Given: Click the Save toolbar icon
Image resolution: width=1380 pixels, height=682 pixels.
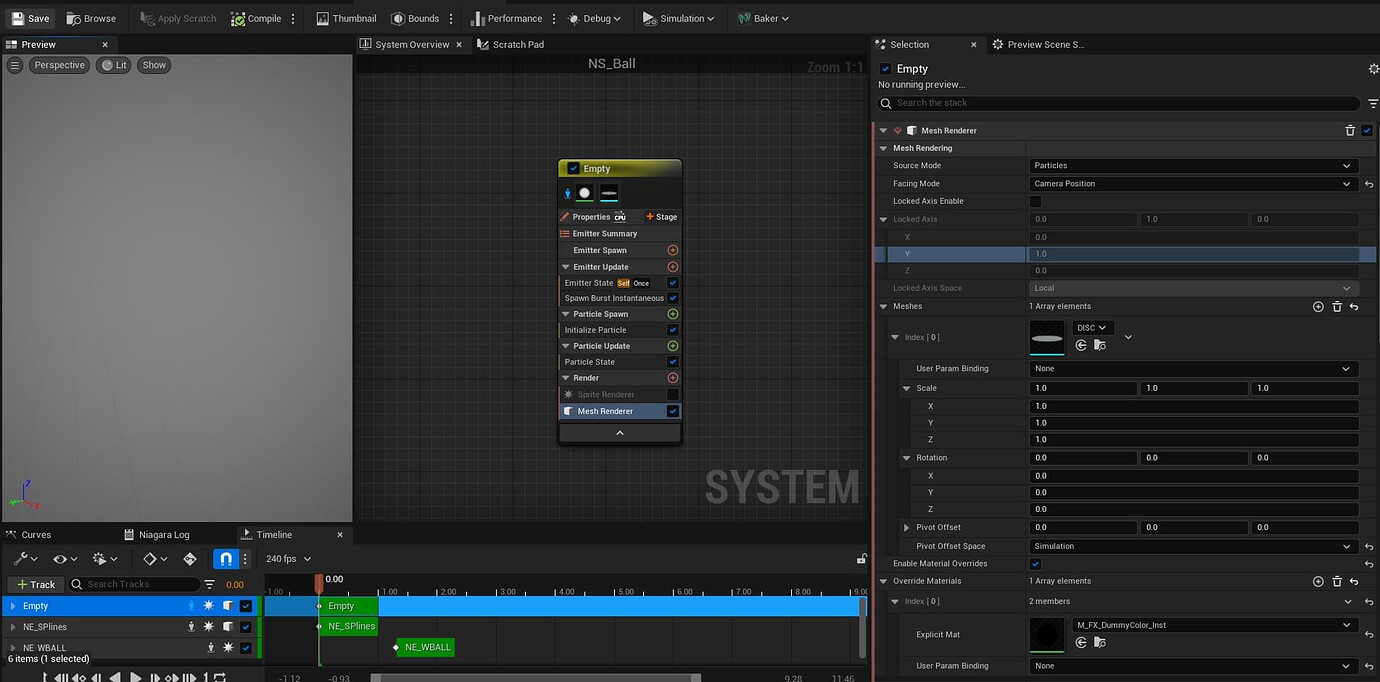Looking at the screenshot, I should coord(17,18).
